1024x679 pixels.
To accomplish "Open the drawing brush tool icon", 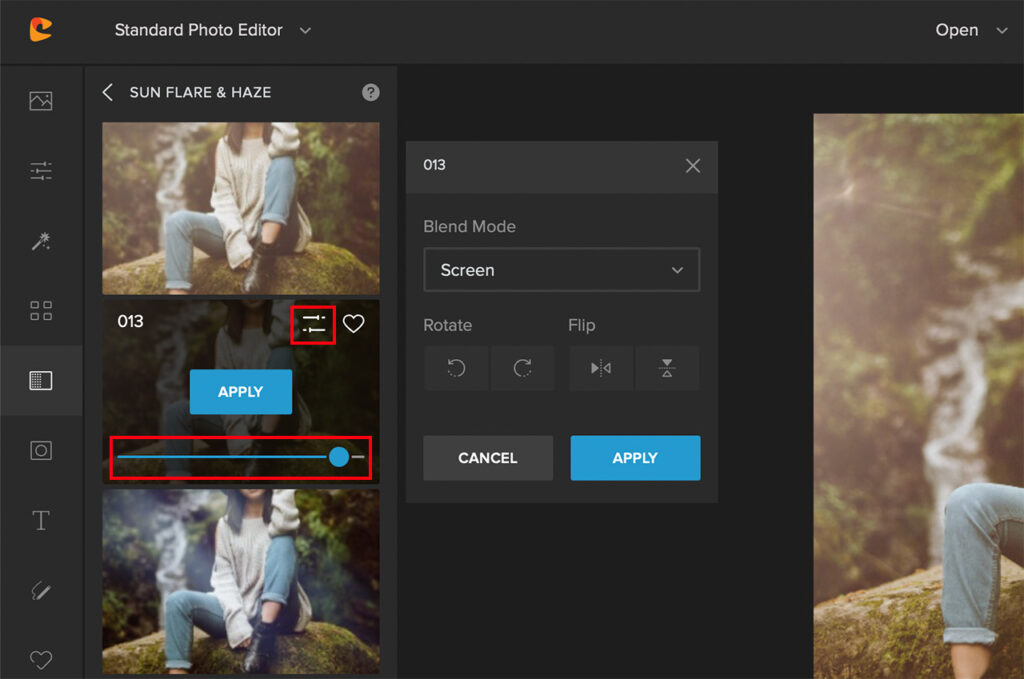I will coord(41,591).
